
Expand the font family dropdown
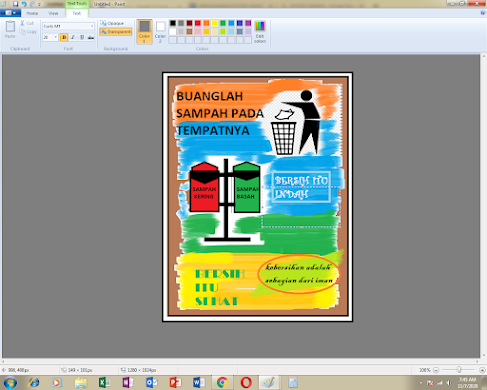(92, 26)
